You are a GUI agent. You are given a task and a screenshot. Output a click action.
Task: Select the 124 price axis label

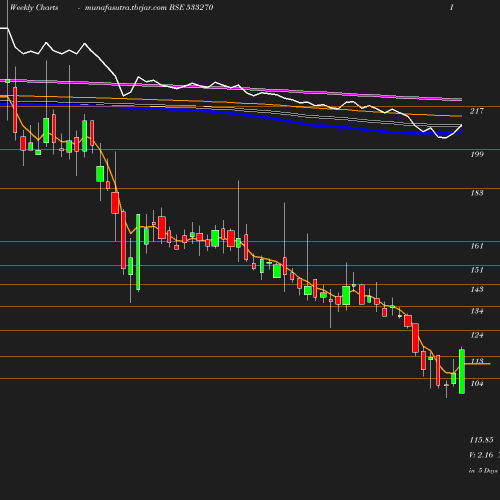[x=477, y=335]
